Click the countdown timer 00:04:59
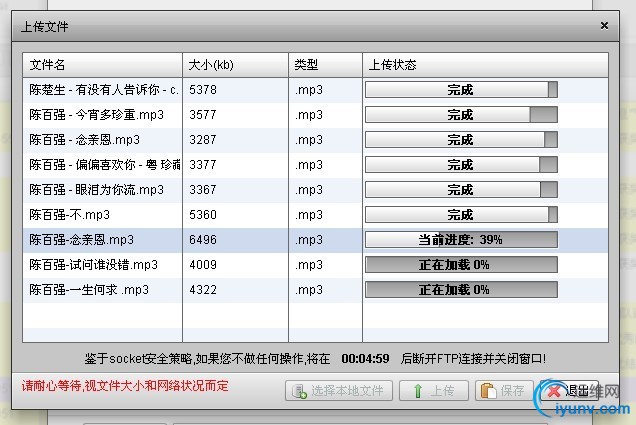Image resolution: width=636 pixels, height=425 pixels. coord(365,358)
